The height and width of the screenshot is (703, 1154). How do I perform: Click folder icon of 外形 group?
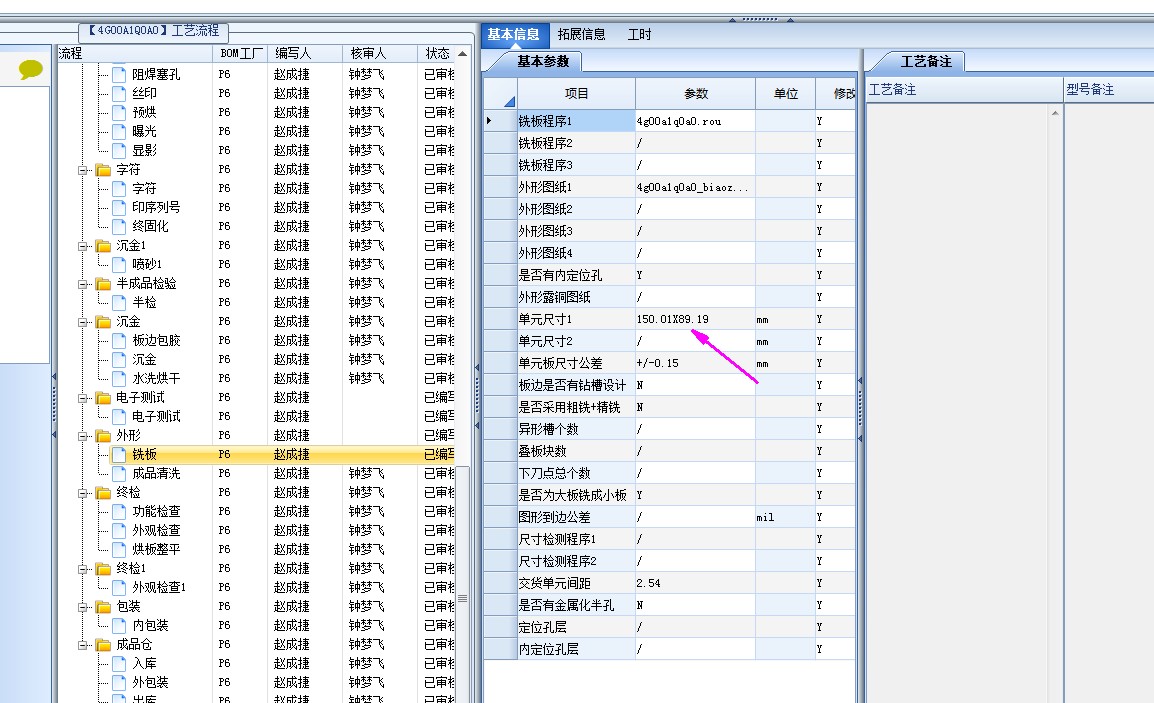coord(103,436)
